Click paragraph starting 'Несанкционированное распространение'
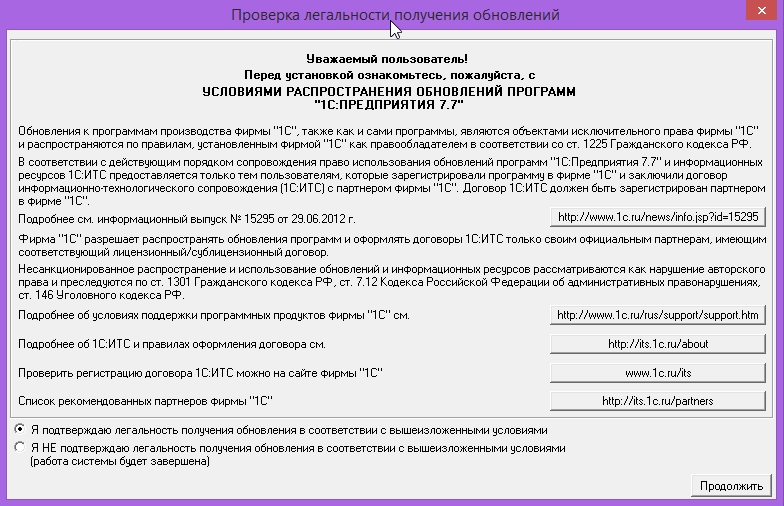 pos(392,282)
